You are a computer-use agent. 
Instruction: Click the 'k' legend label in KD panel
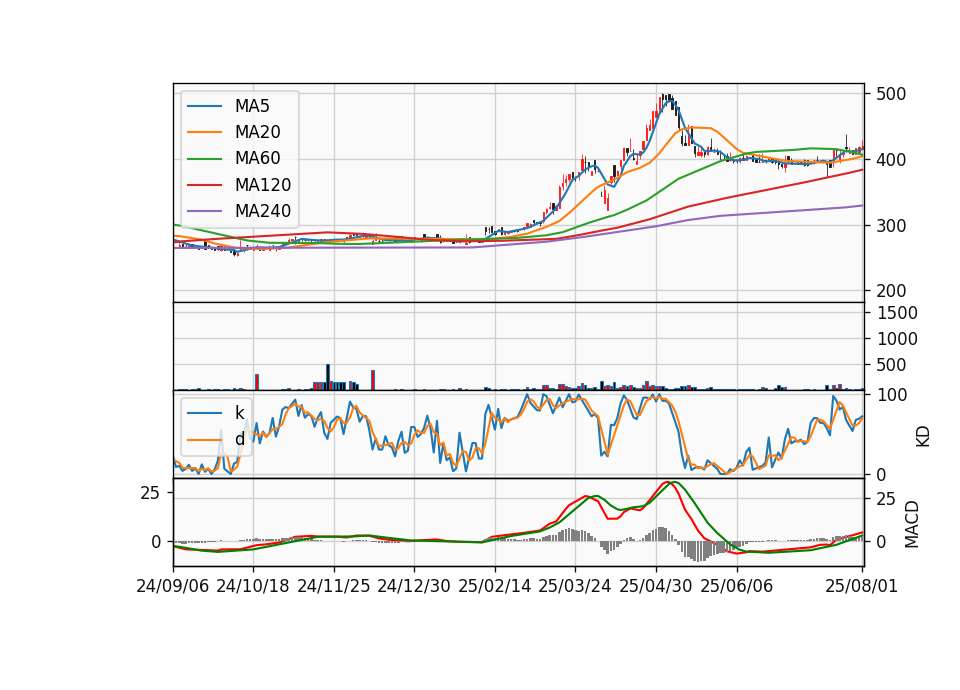pyautogui.click(x=239, y=413)
